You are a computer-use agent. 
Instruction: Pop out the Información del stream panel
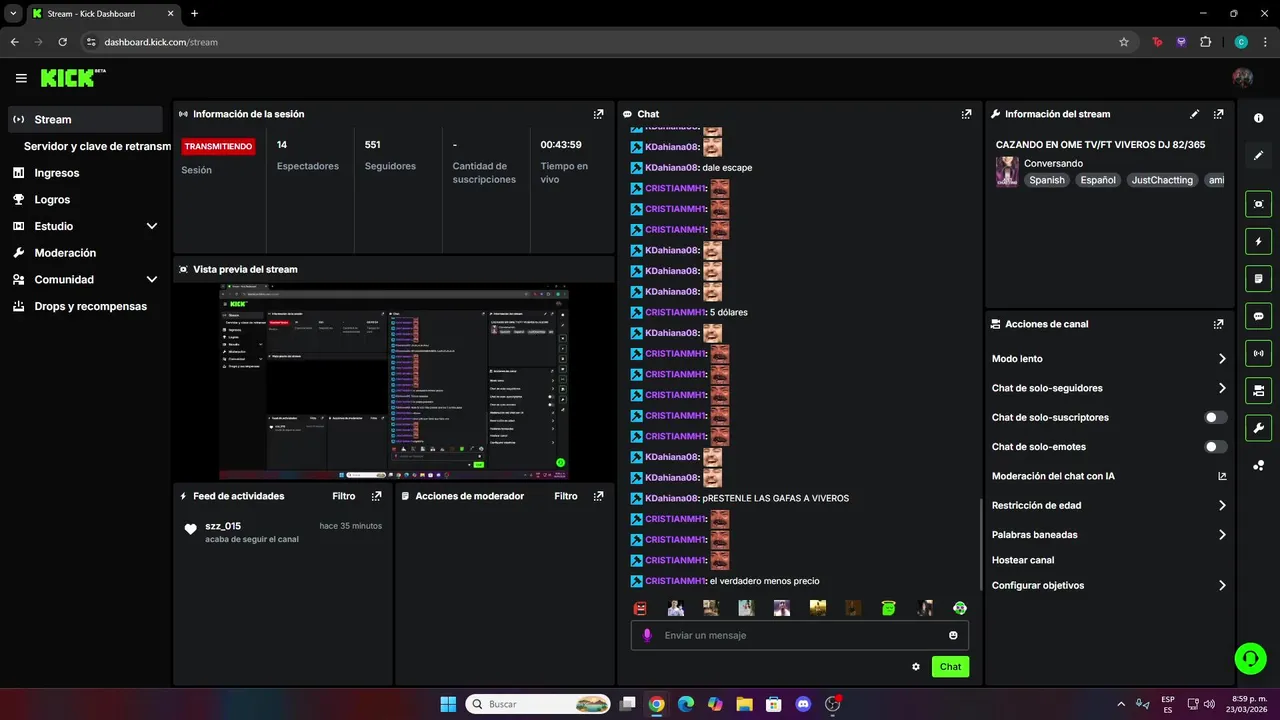(x=1218, y=114)
